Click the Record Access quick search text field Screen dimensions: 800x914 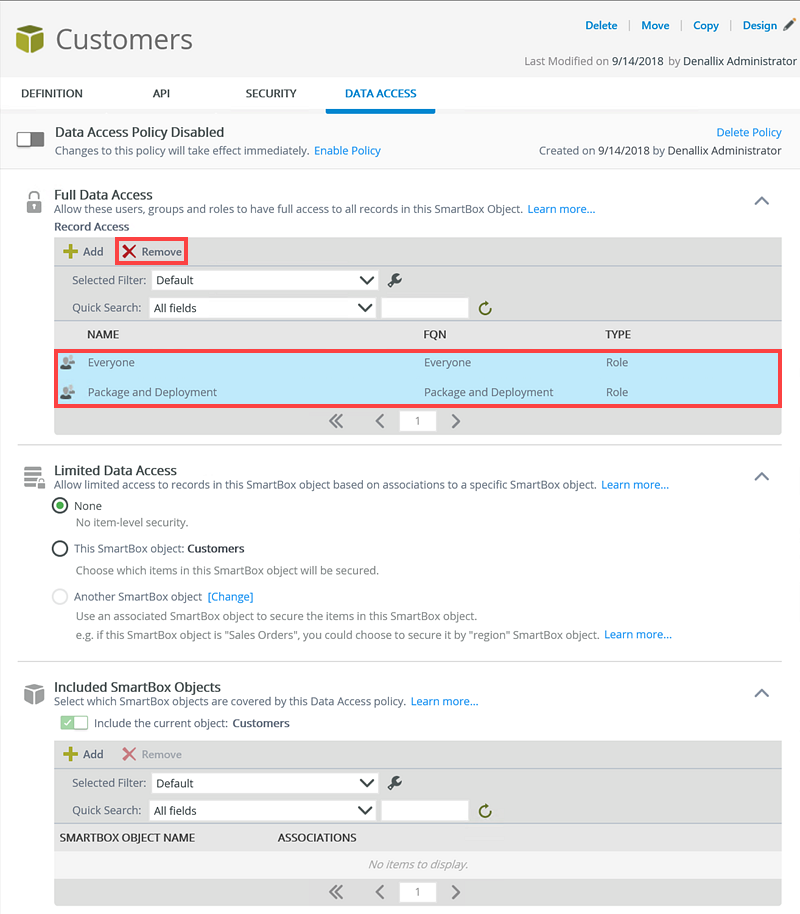pos(425,308)
